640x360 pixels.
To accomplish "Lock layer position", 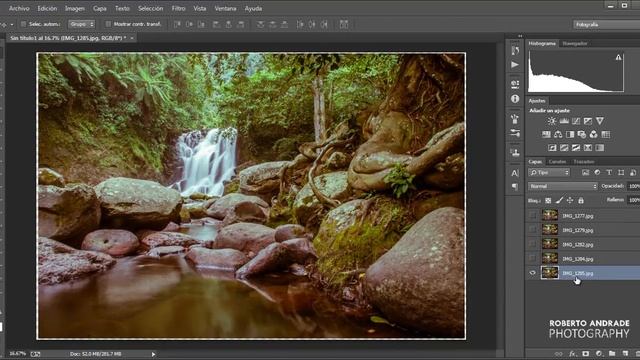I will pos(570,200).
